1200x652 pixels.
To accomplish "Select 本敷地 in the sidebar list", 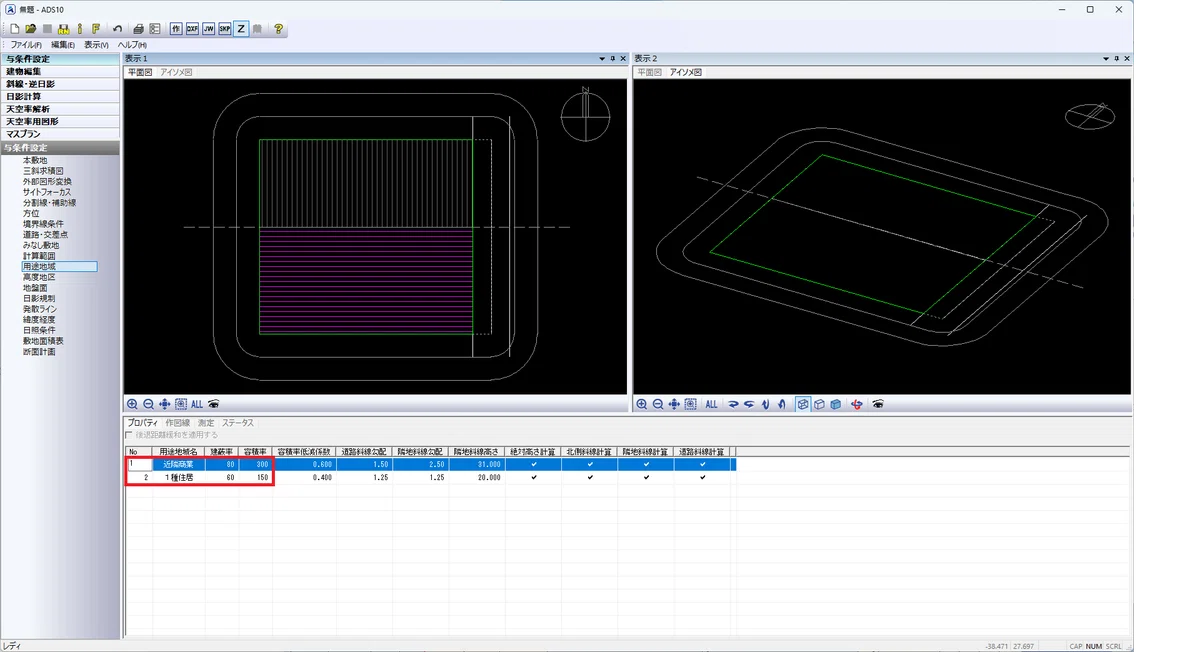I will tap(35, 160).
